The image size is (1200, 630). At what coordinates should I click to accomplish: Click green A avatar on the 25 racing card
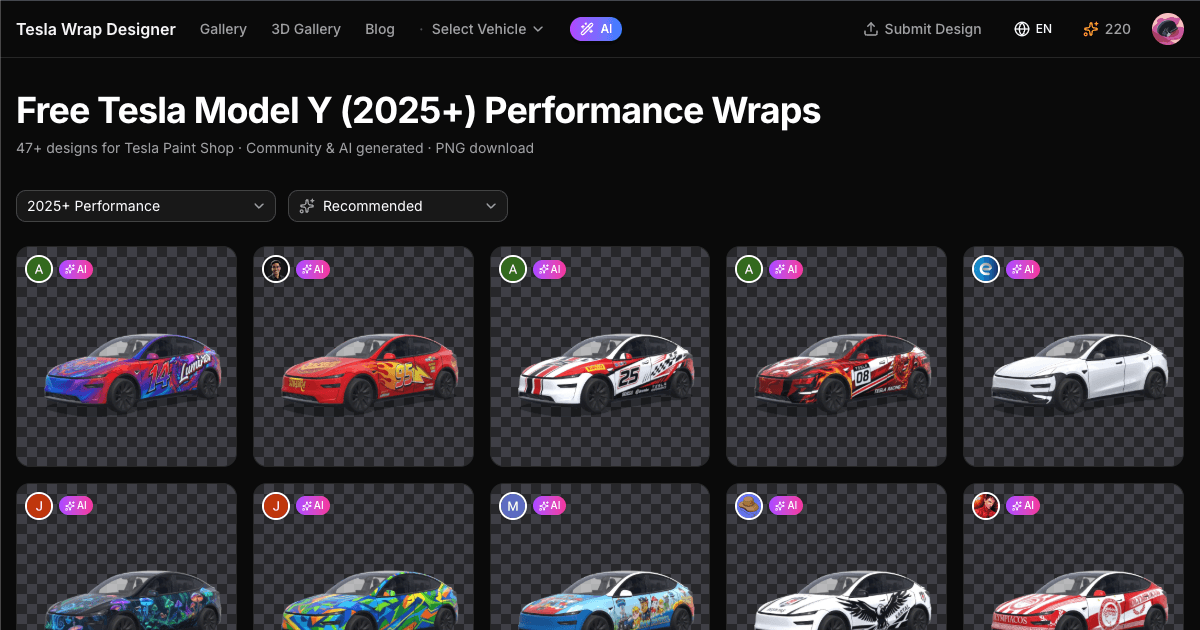513,269
